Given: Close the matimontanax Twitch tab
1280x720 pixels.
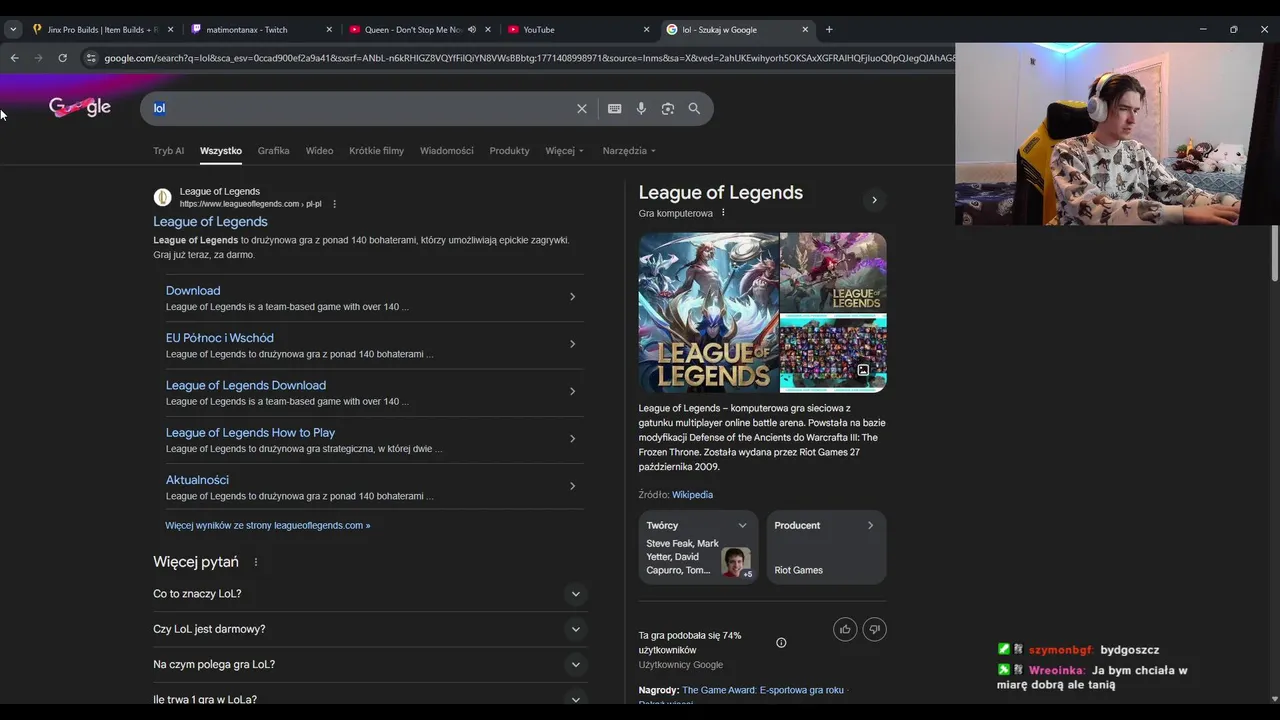Looking at the screenshot, I should click(x=329, y=29).
